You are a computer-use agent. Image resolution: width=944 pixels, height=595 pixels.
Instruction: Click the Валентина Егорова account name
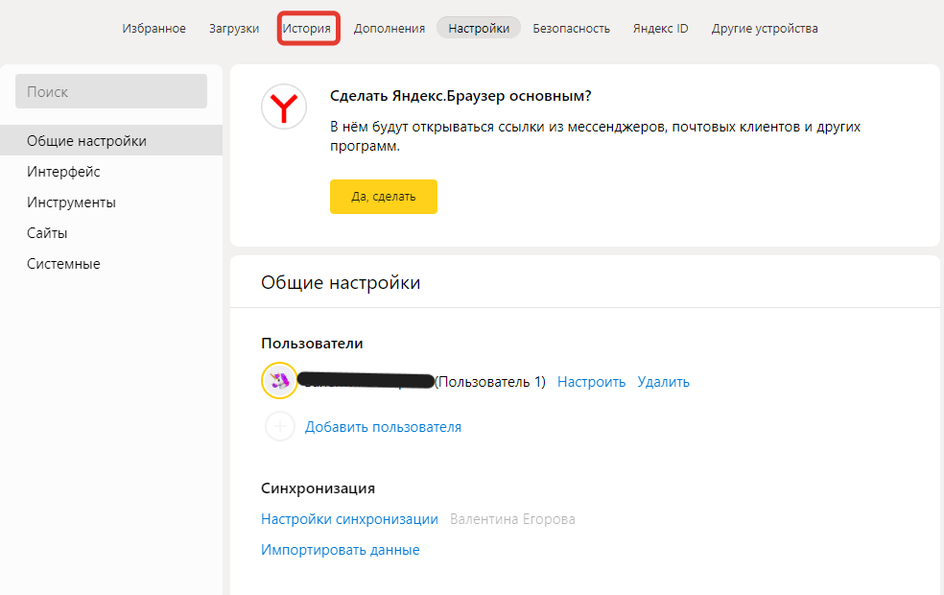(x=512, y=519)
